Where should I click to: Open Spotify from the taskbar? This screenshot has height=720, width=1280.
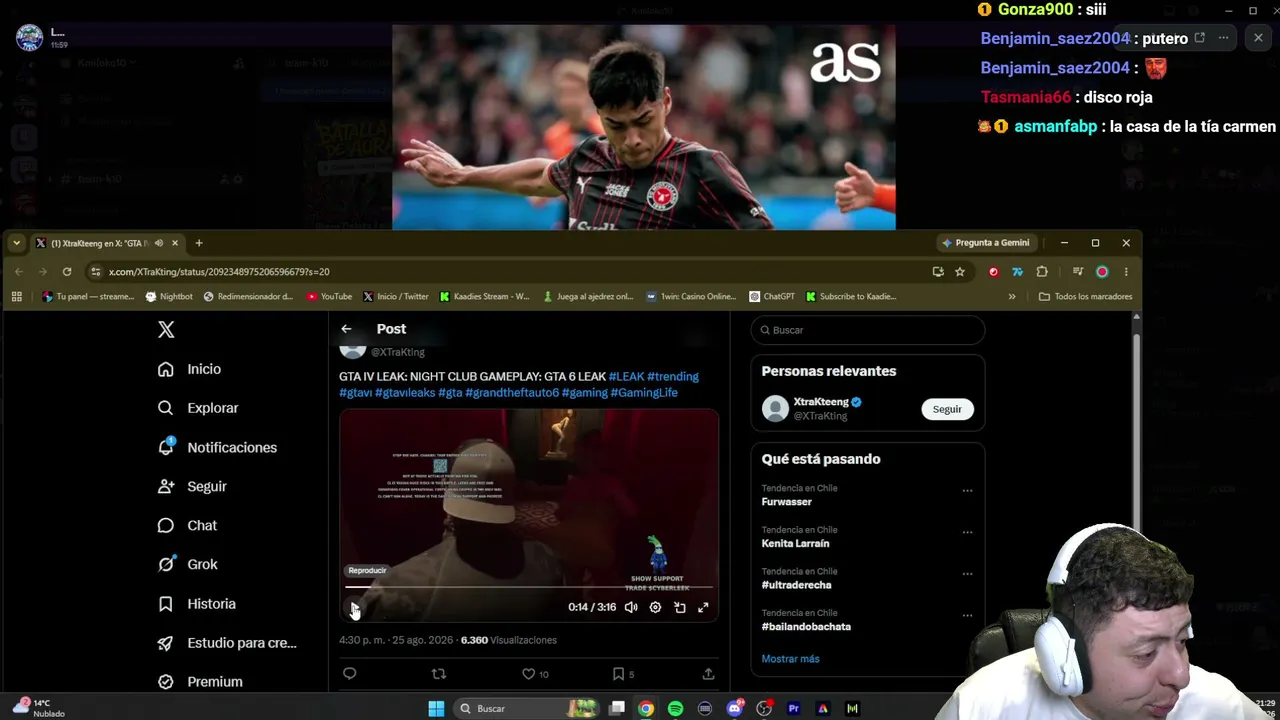coord(675,709)
